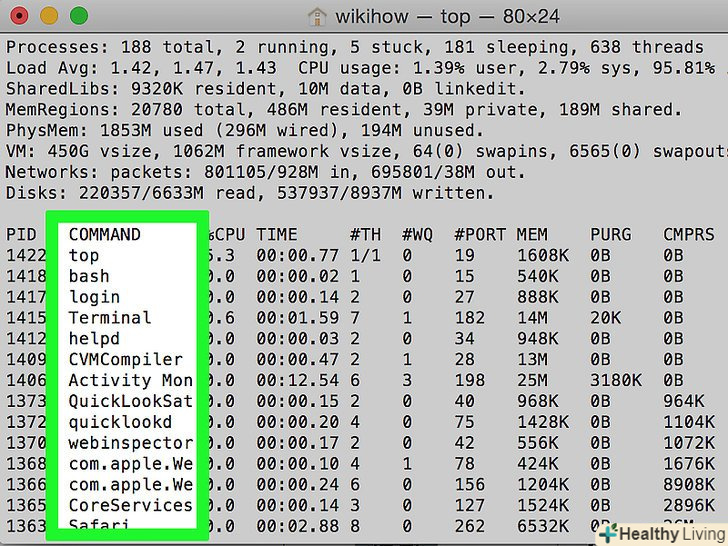Click the #TH column header
Screen dimensions: 728x546
[365, 234]
